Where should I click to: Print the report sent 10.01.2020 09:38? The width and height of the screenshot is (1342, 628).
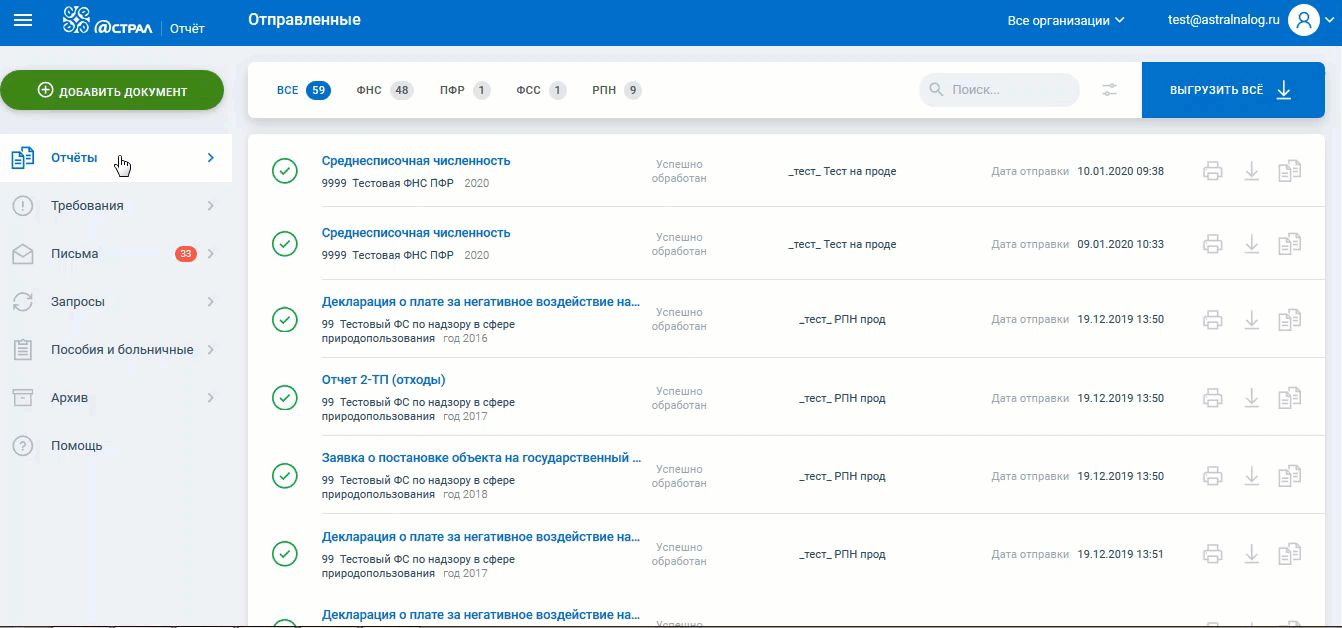click(x=1213, y=171)
